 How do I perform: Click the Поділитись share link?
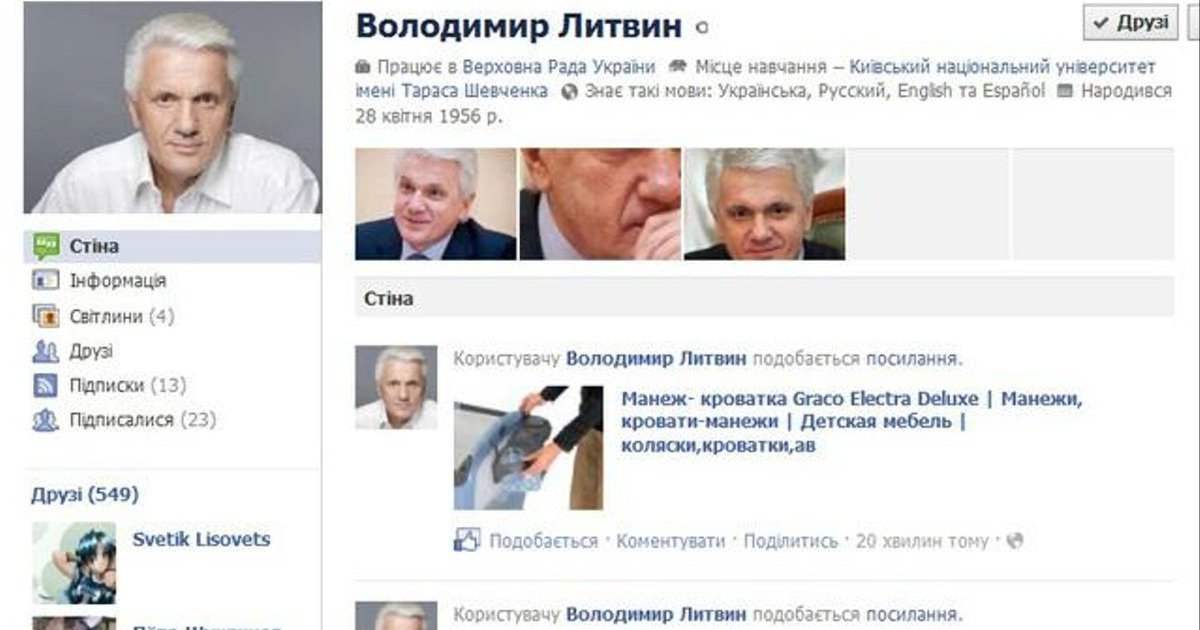click(x=791, y=541)
